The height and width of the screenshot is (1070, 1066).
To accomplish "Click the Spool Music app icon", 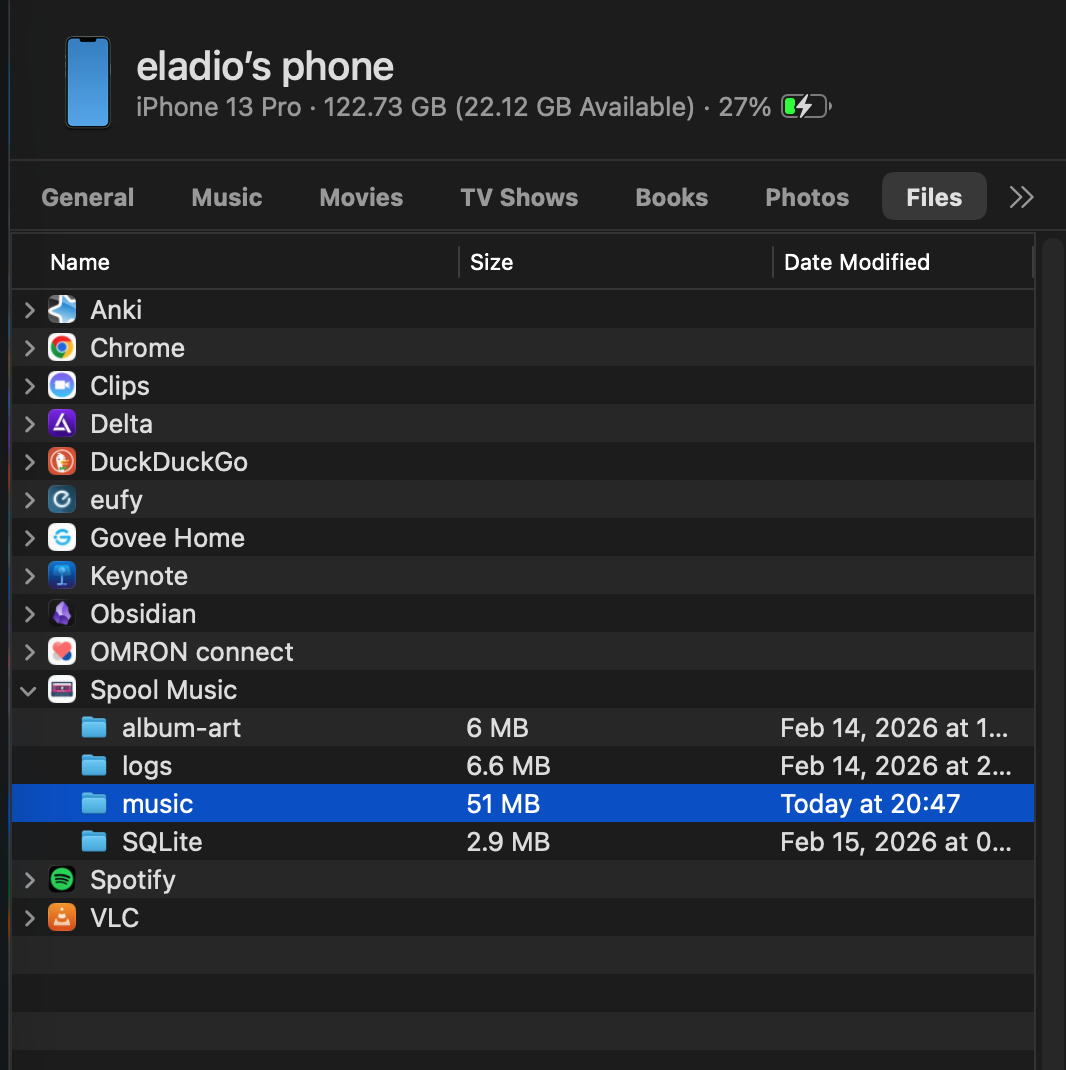I will click(x=62, y=690).
